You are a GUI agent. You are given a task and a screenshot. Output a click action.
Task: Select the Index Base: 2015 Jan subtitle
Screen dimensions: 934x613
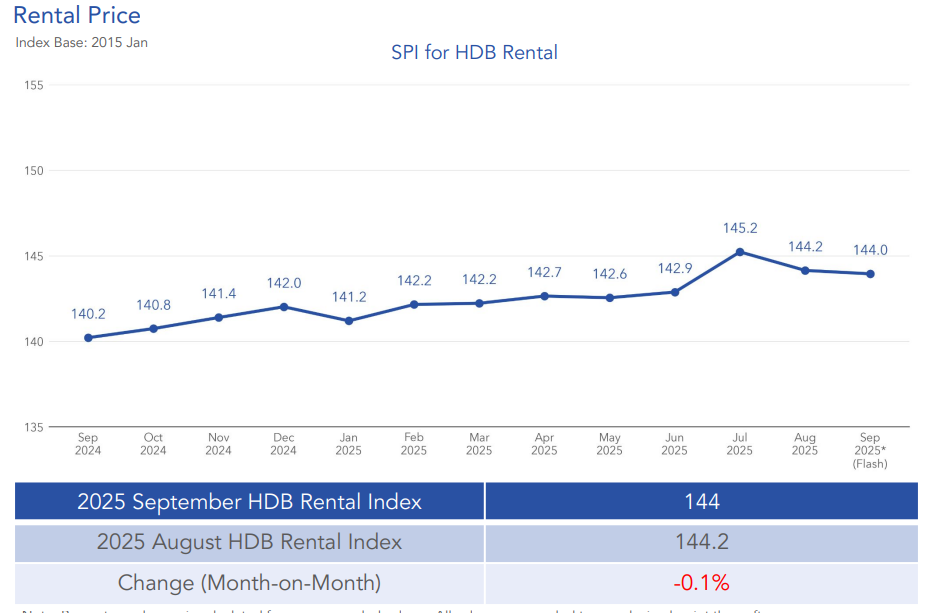point(81,43)
